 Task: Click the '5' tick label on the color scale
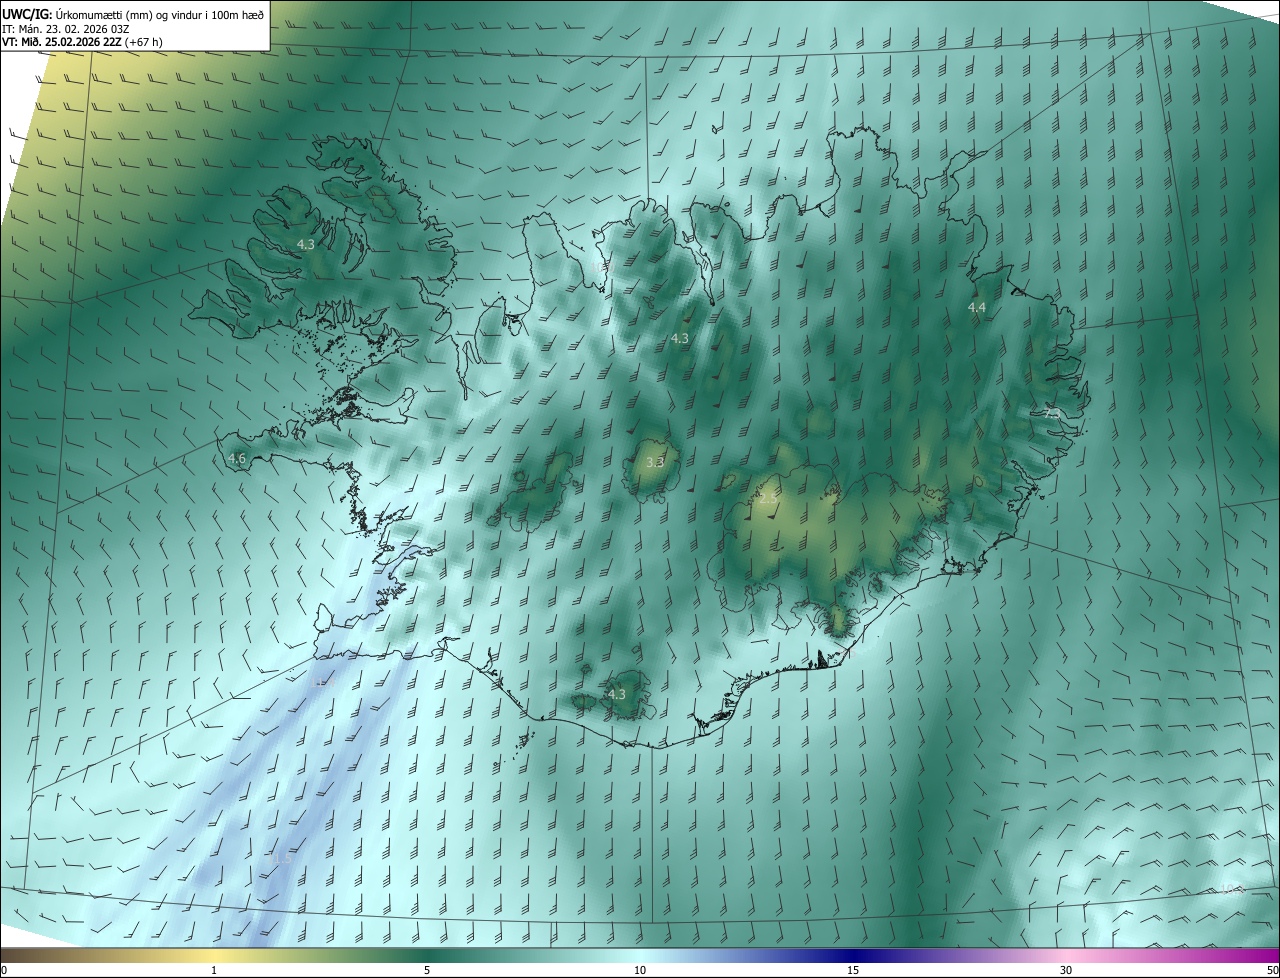tap(427, 971)
